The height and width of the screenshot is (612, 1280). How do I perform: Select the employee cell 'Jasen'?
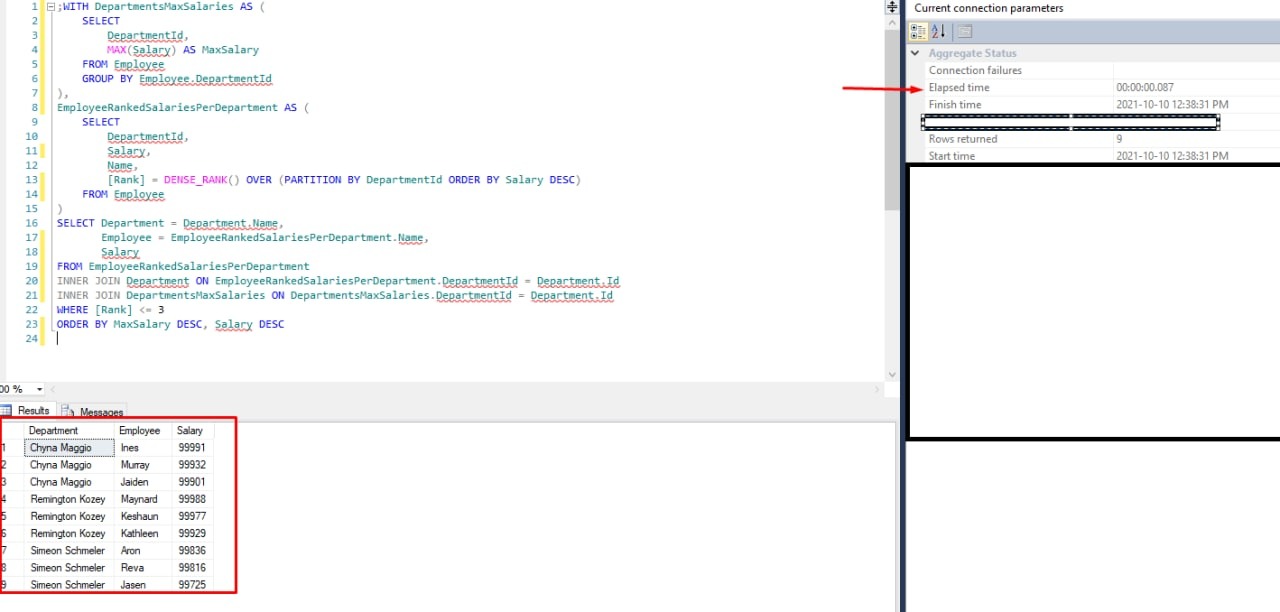tap(143, 584)
